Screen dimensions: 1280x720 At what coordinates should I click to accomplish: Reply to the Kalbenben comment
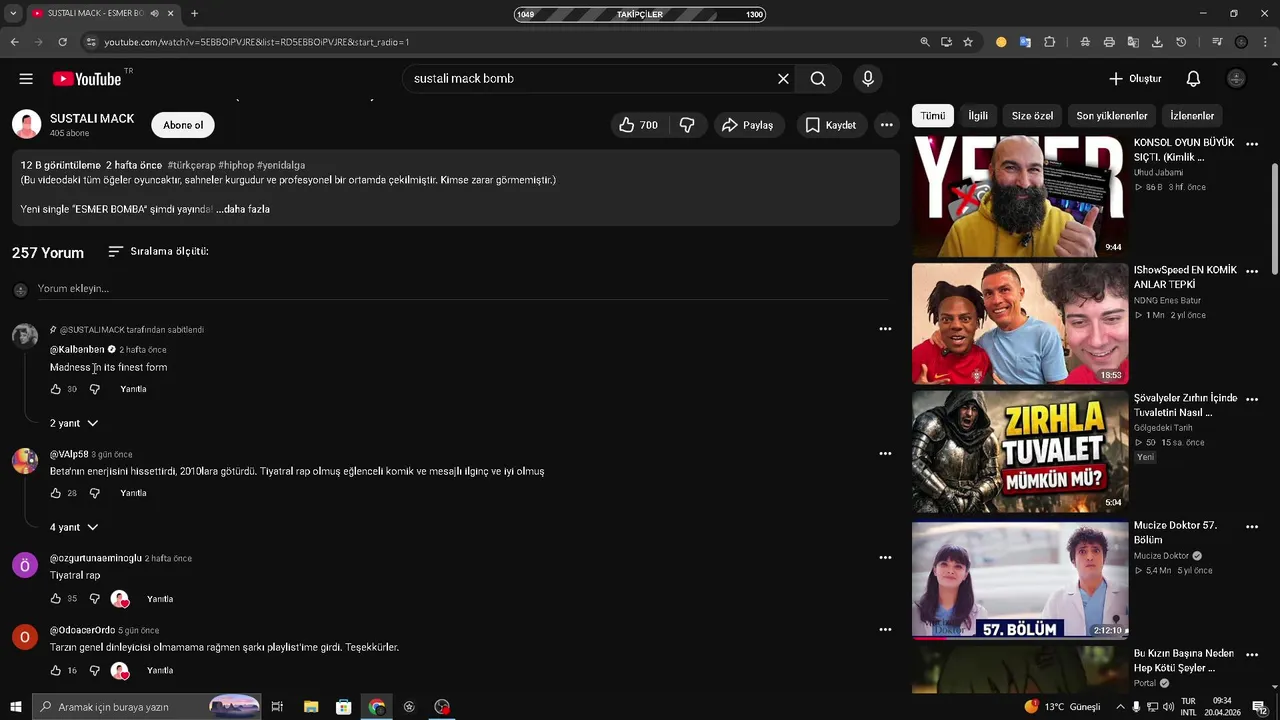[133, 389]
